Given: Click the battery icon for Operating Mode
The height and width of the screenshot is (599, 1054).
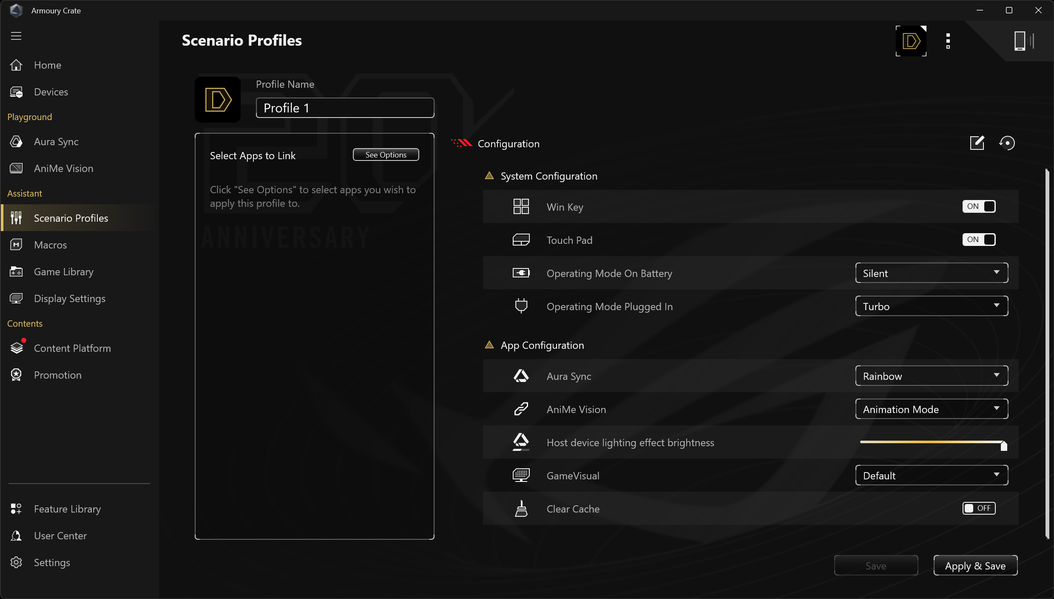Looking at the screenshot, I should click(521, 273).
